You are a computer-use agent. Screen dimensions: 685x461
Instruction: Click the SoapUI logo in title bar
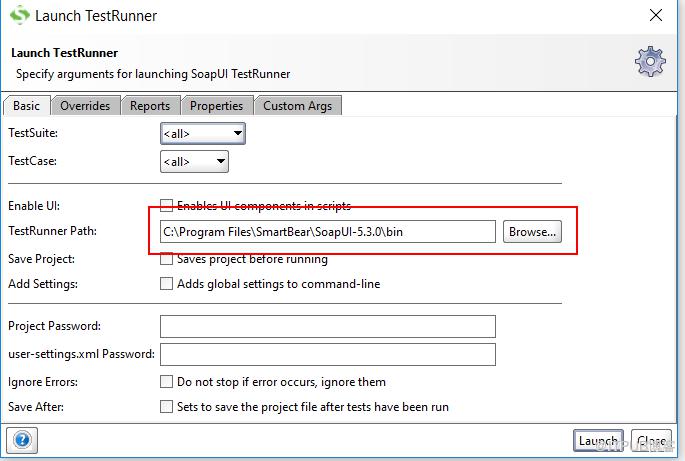pyautogui.click(x=19, y=15)
